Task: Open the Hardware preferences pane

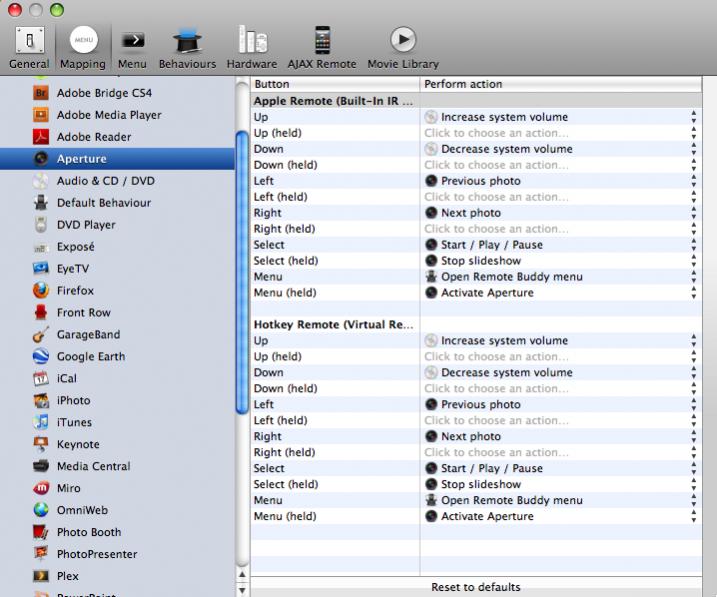Action: [252, 48]
